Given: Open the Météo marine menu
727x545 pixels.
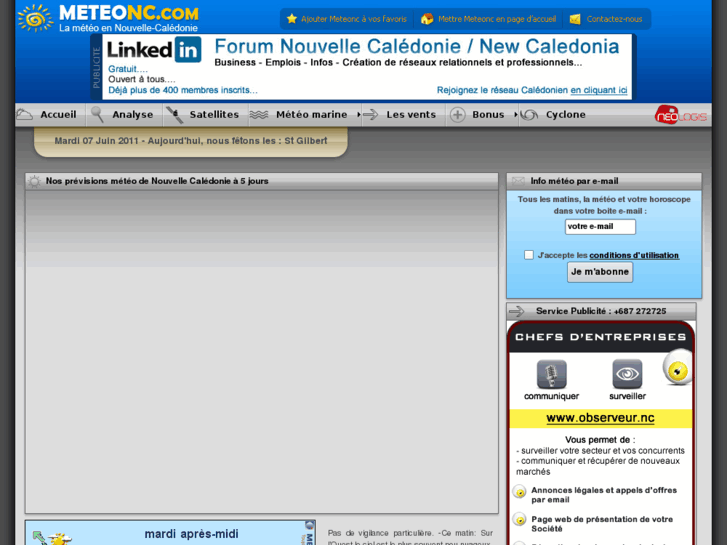Looking at the screenshot, I should (x=312, y=115).
